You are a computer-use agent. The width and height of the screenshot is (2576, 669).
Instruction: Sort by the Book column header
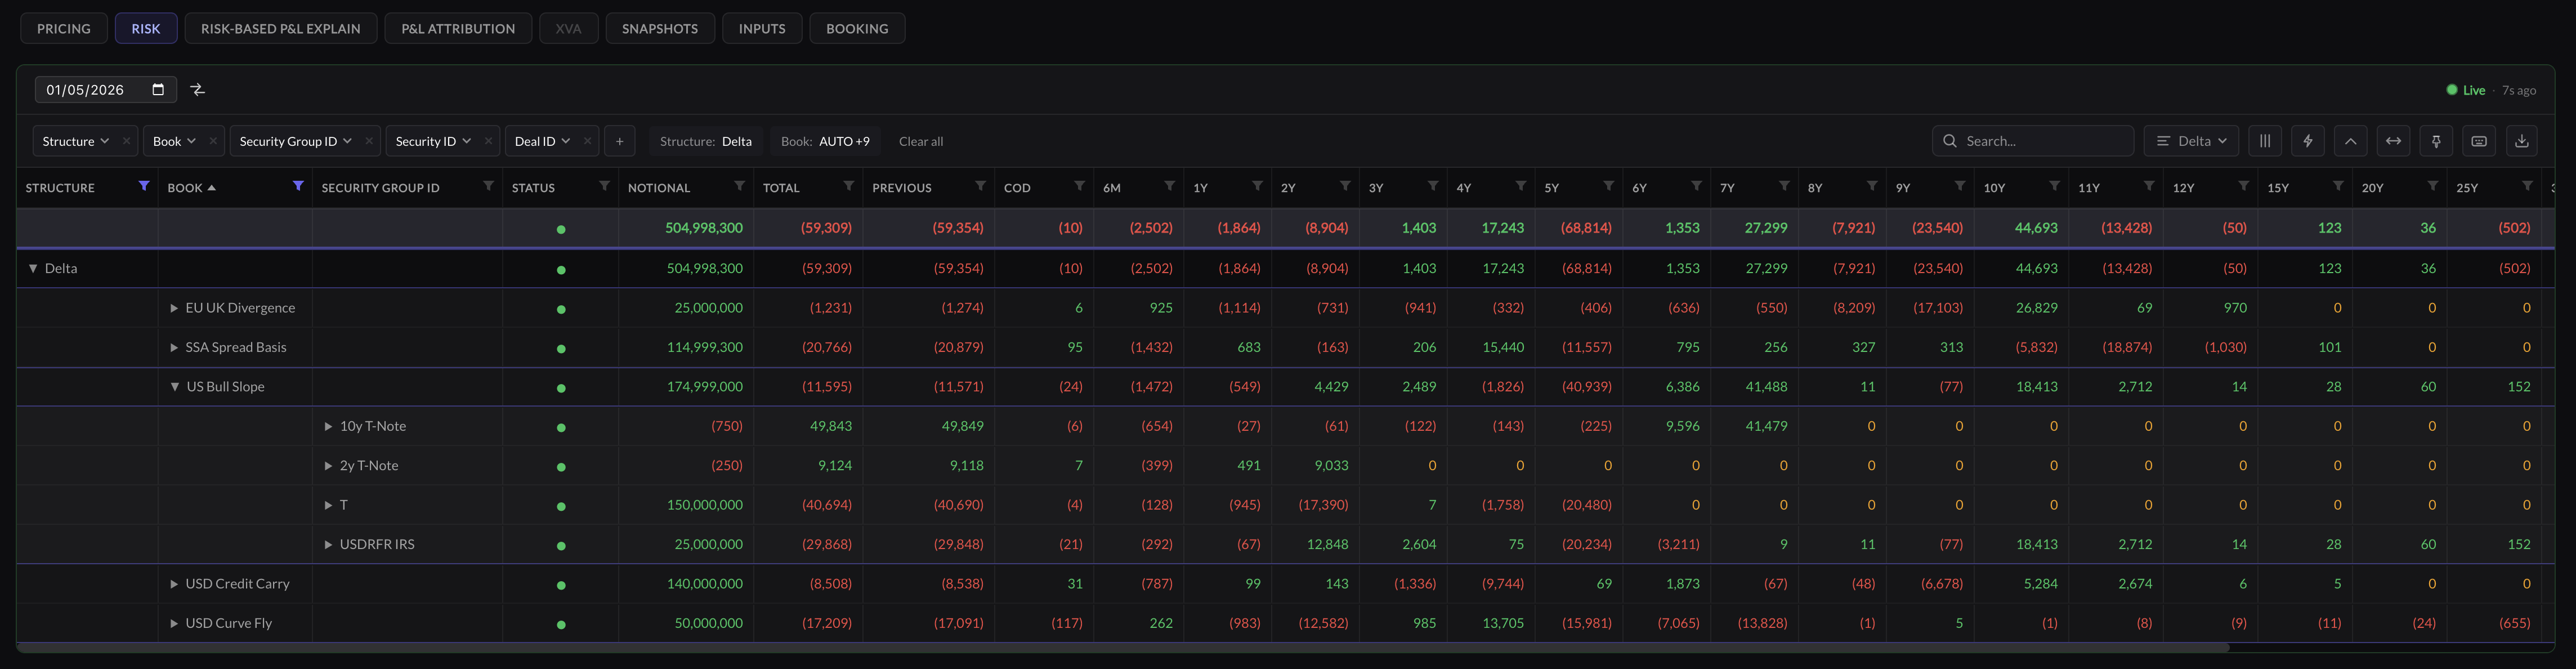click(191, 188)
